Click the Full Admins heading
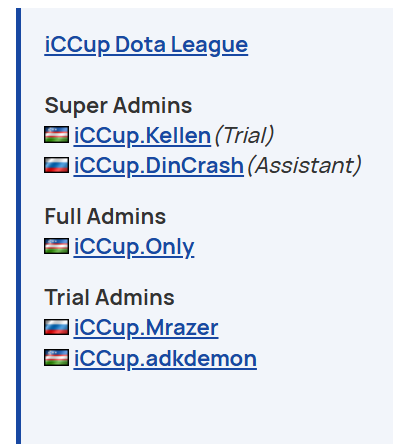The height and width of the screenshot is (448, 393). point(105,216)
